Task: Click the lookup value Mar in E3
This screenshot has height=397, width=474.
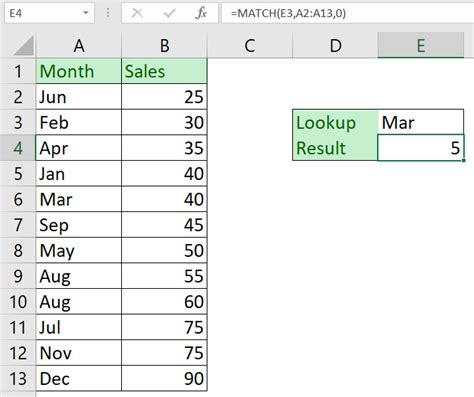Action: [x=421, y=122]
